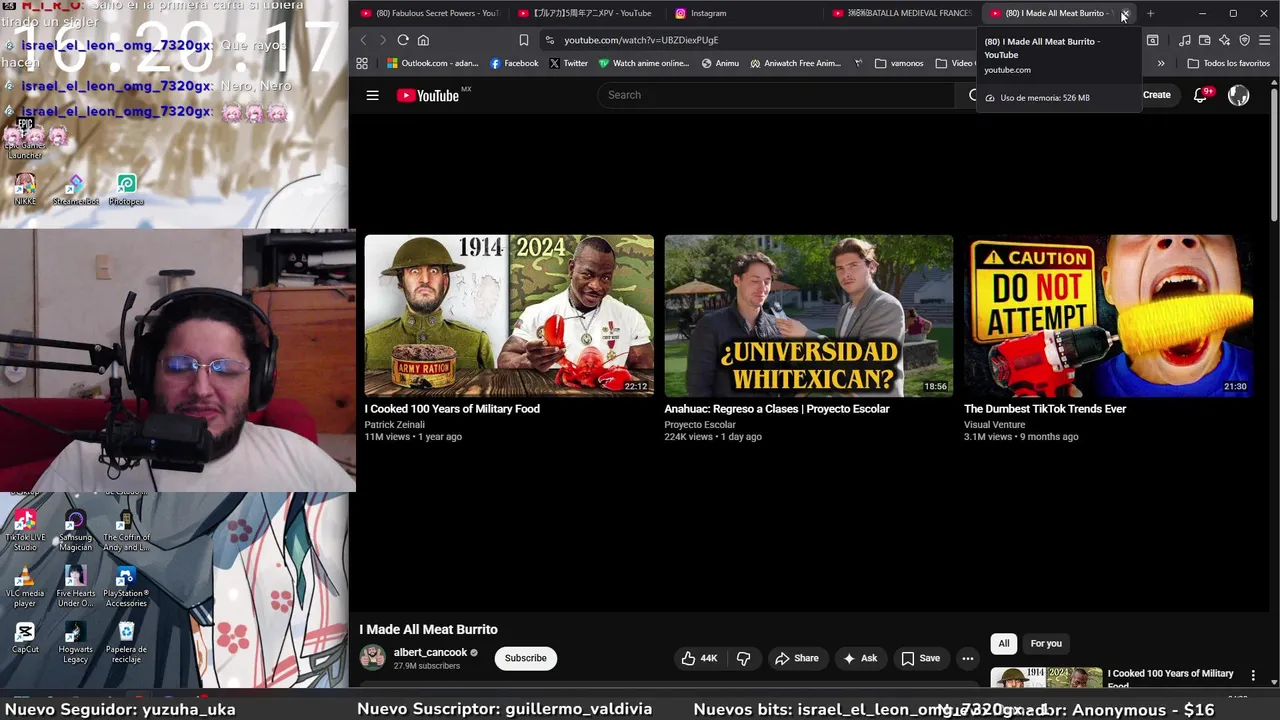Save the video to playlist
Screen dimensions: 1280x720
pyautogui.click(x=920, y=658)
